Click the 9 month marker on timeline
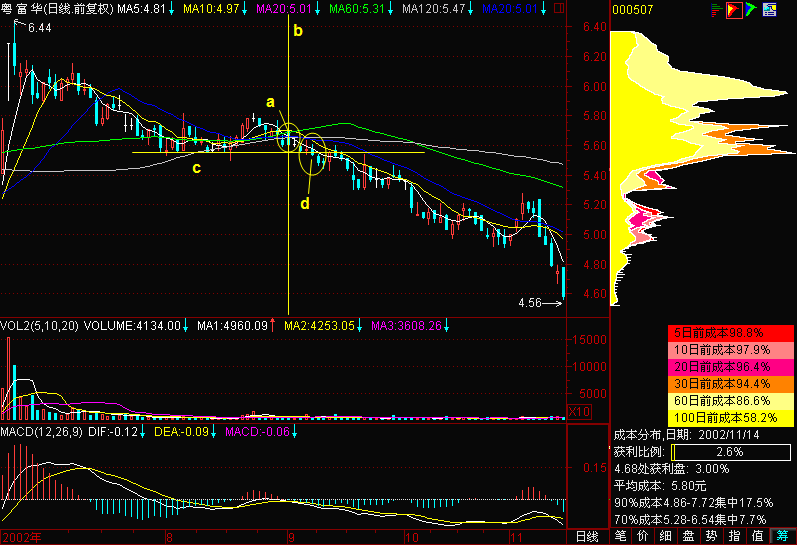Image resolution: width=797 pixels, height=545 pixels. [291, 537]
